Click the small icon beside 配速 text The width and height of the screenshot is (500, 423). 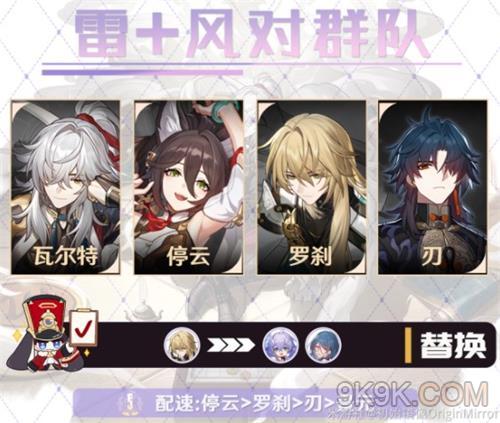tap(132, 403)
